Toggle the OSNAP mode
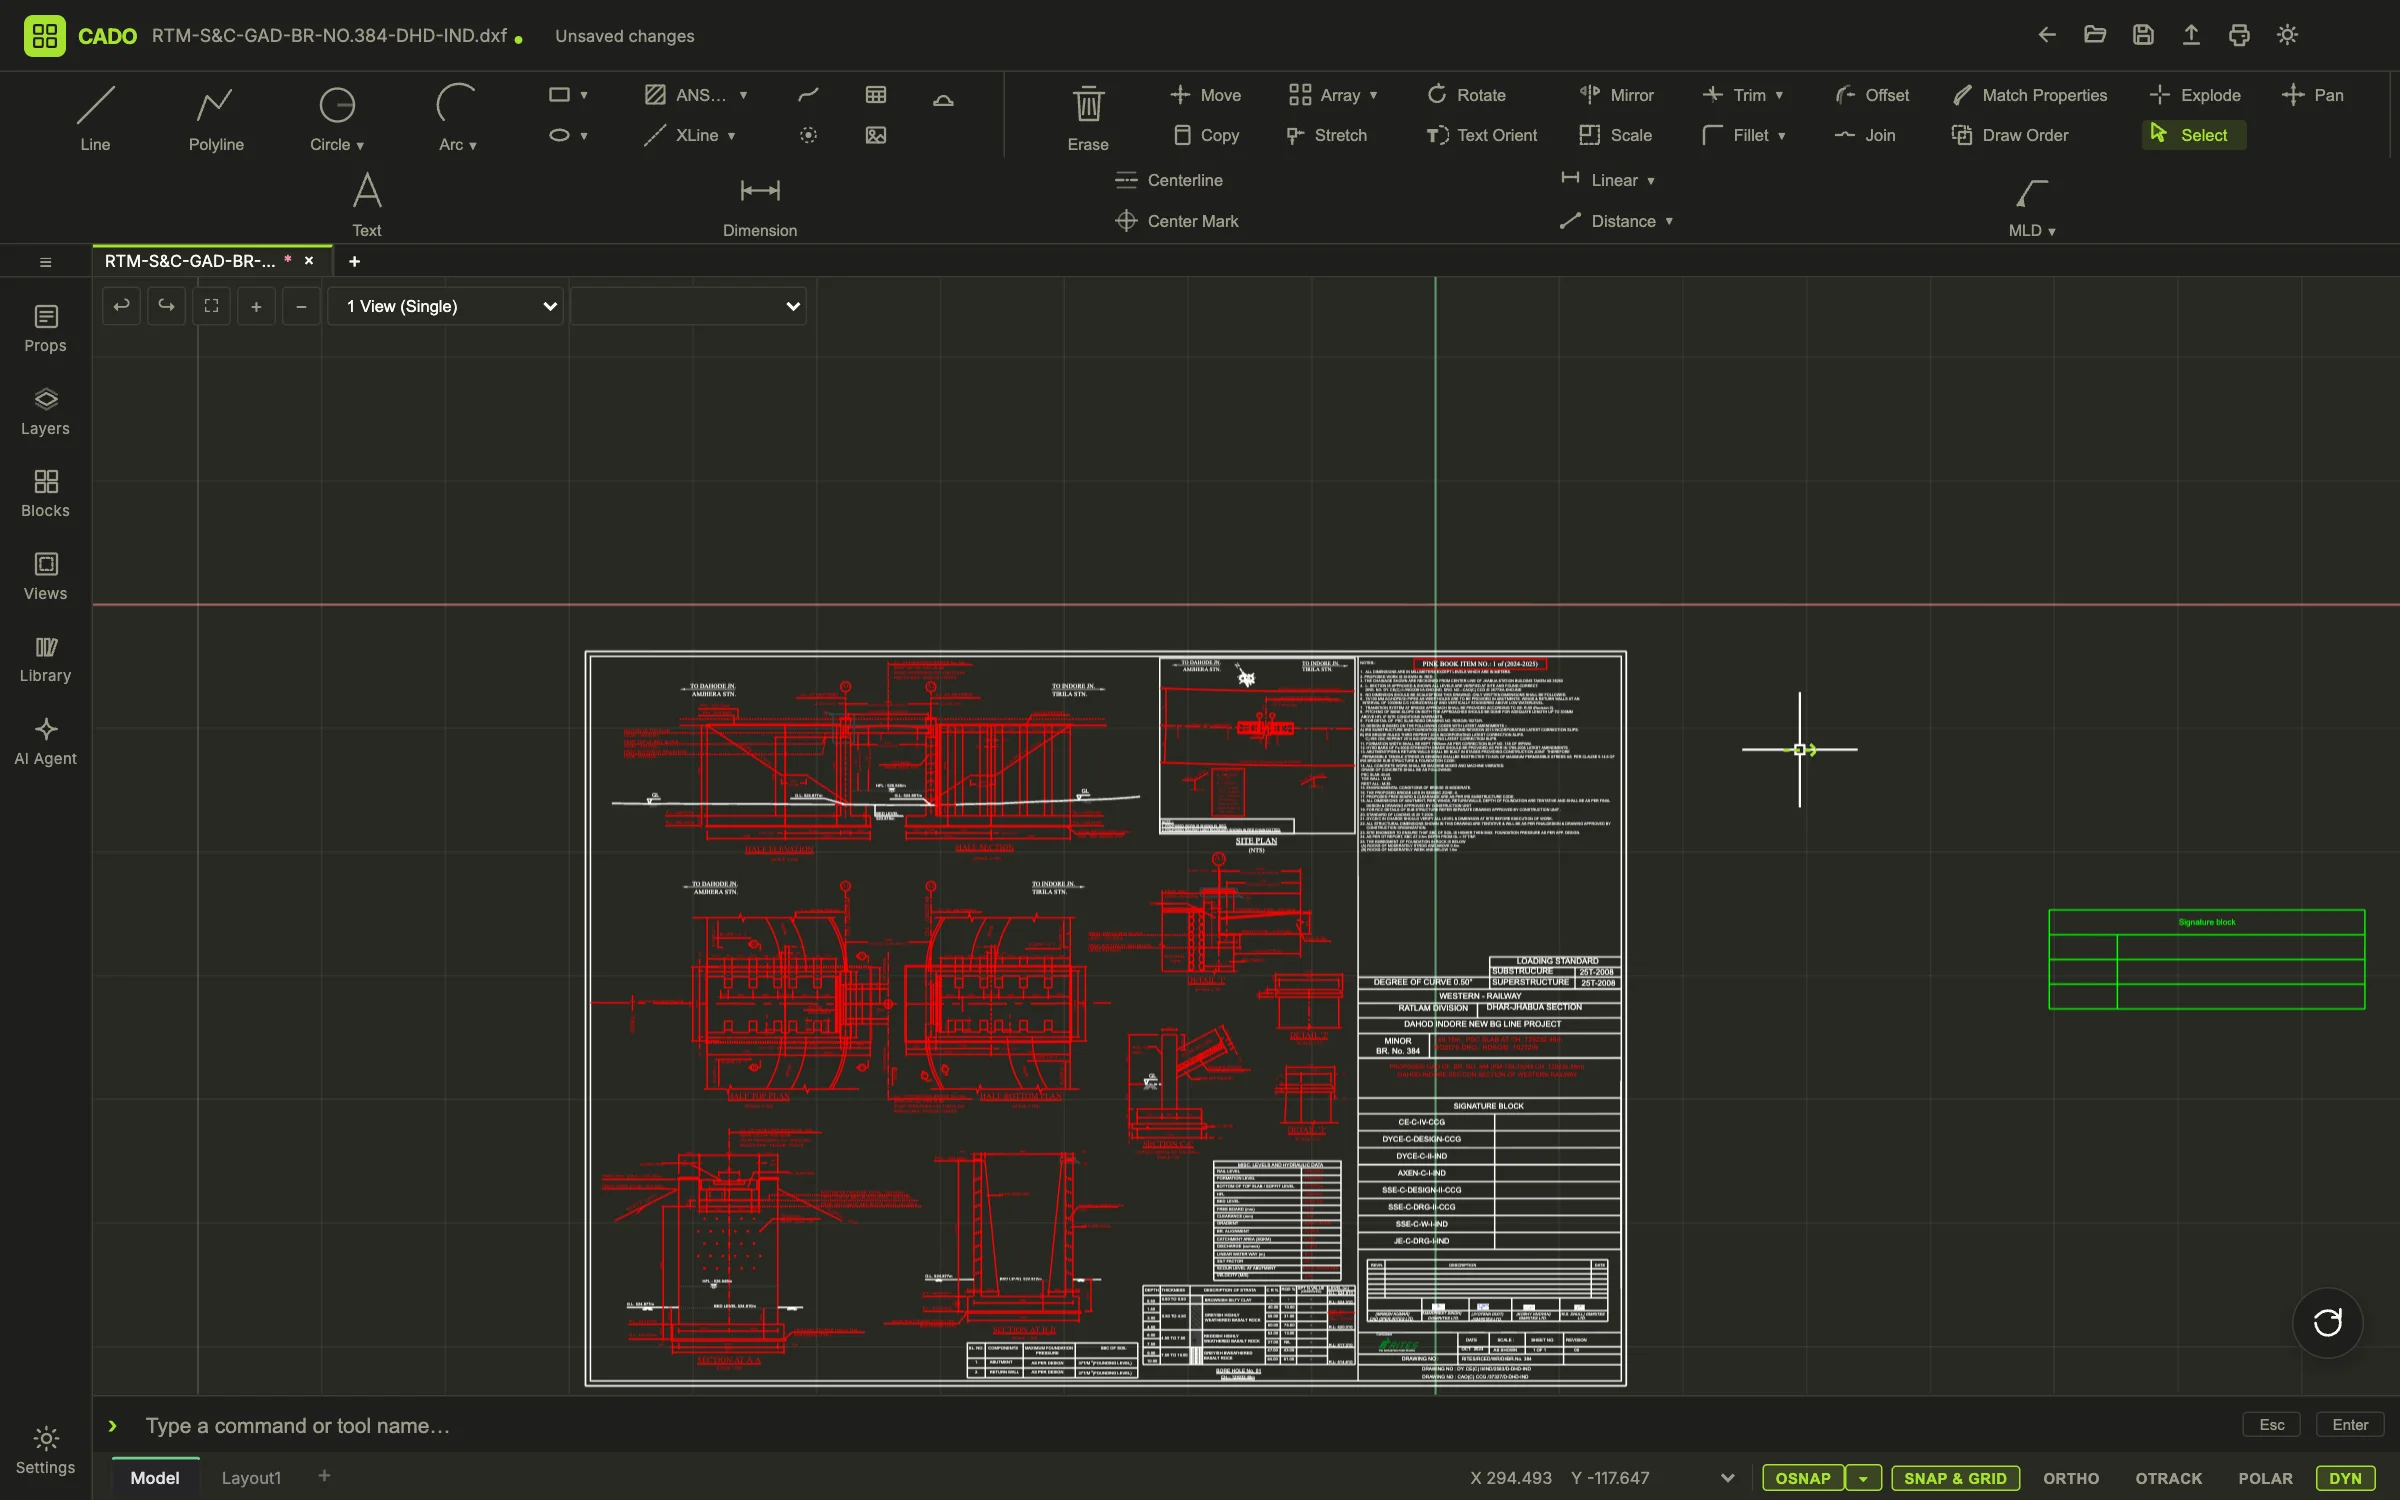2400x1500 pixels. coord(1803,1478)
